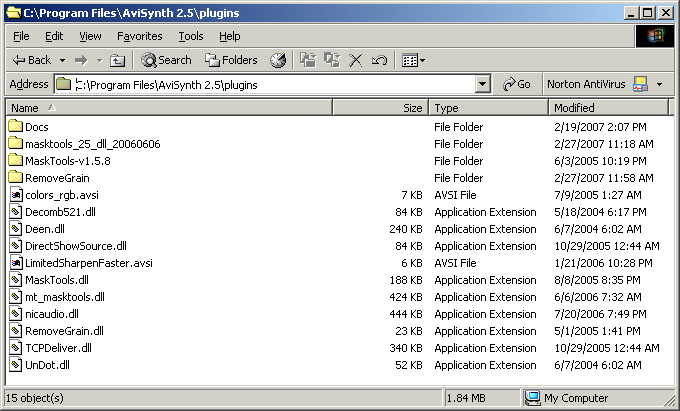The width and height of the screenshot is (680, 411).
Task: Click the Go button
Action: (x=517, y=84)
